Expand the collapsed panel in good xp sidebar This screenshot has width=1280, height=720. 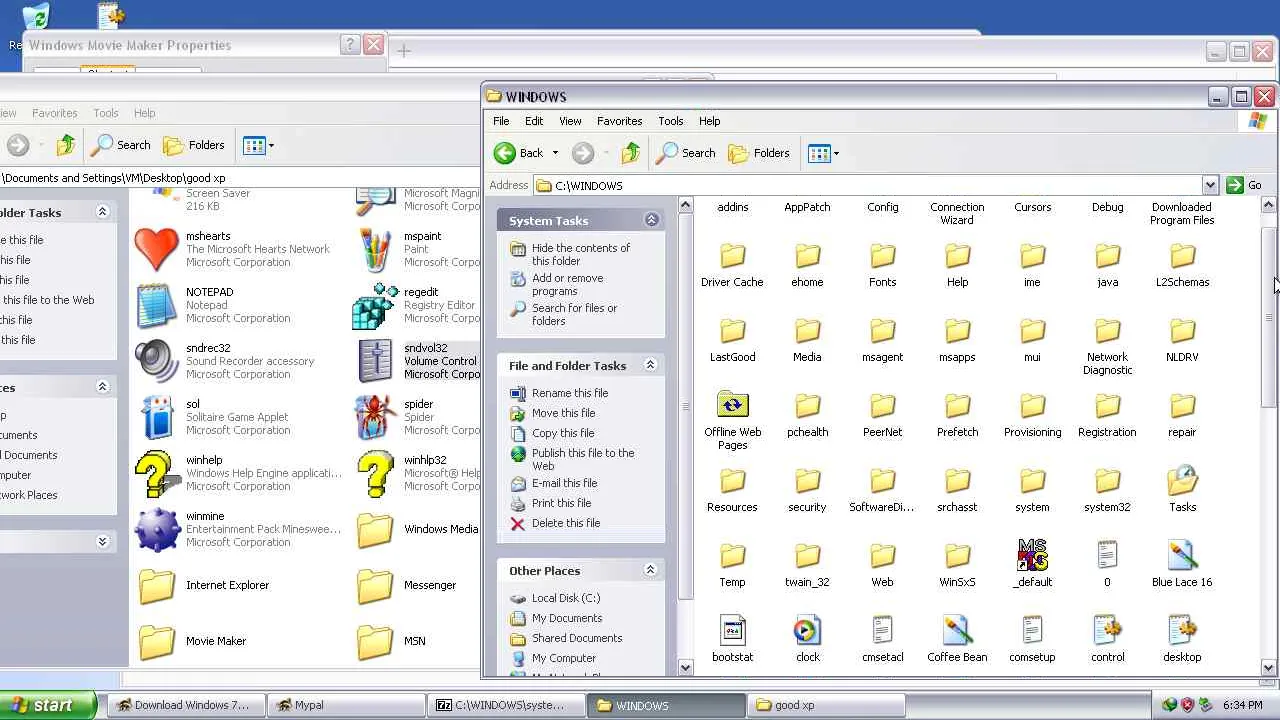point(102,541)
